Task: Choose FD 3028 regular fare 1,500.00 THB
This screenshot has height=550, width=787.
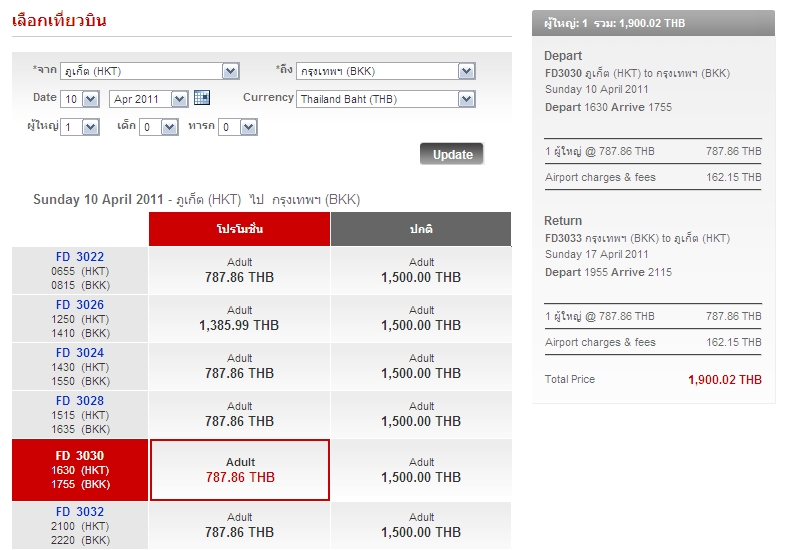Action: (421, 415)
